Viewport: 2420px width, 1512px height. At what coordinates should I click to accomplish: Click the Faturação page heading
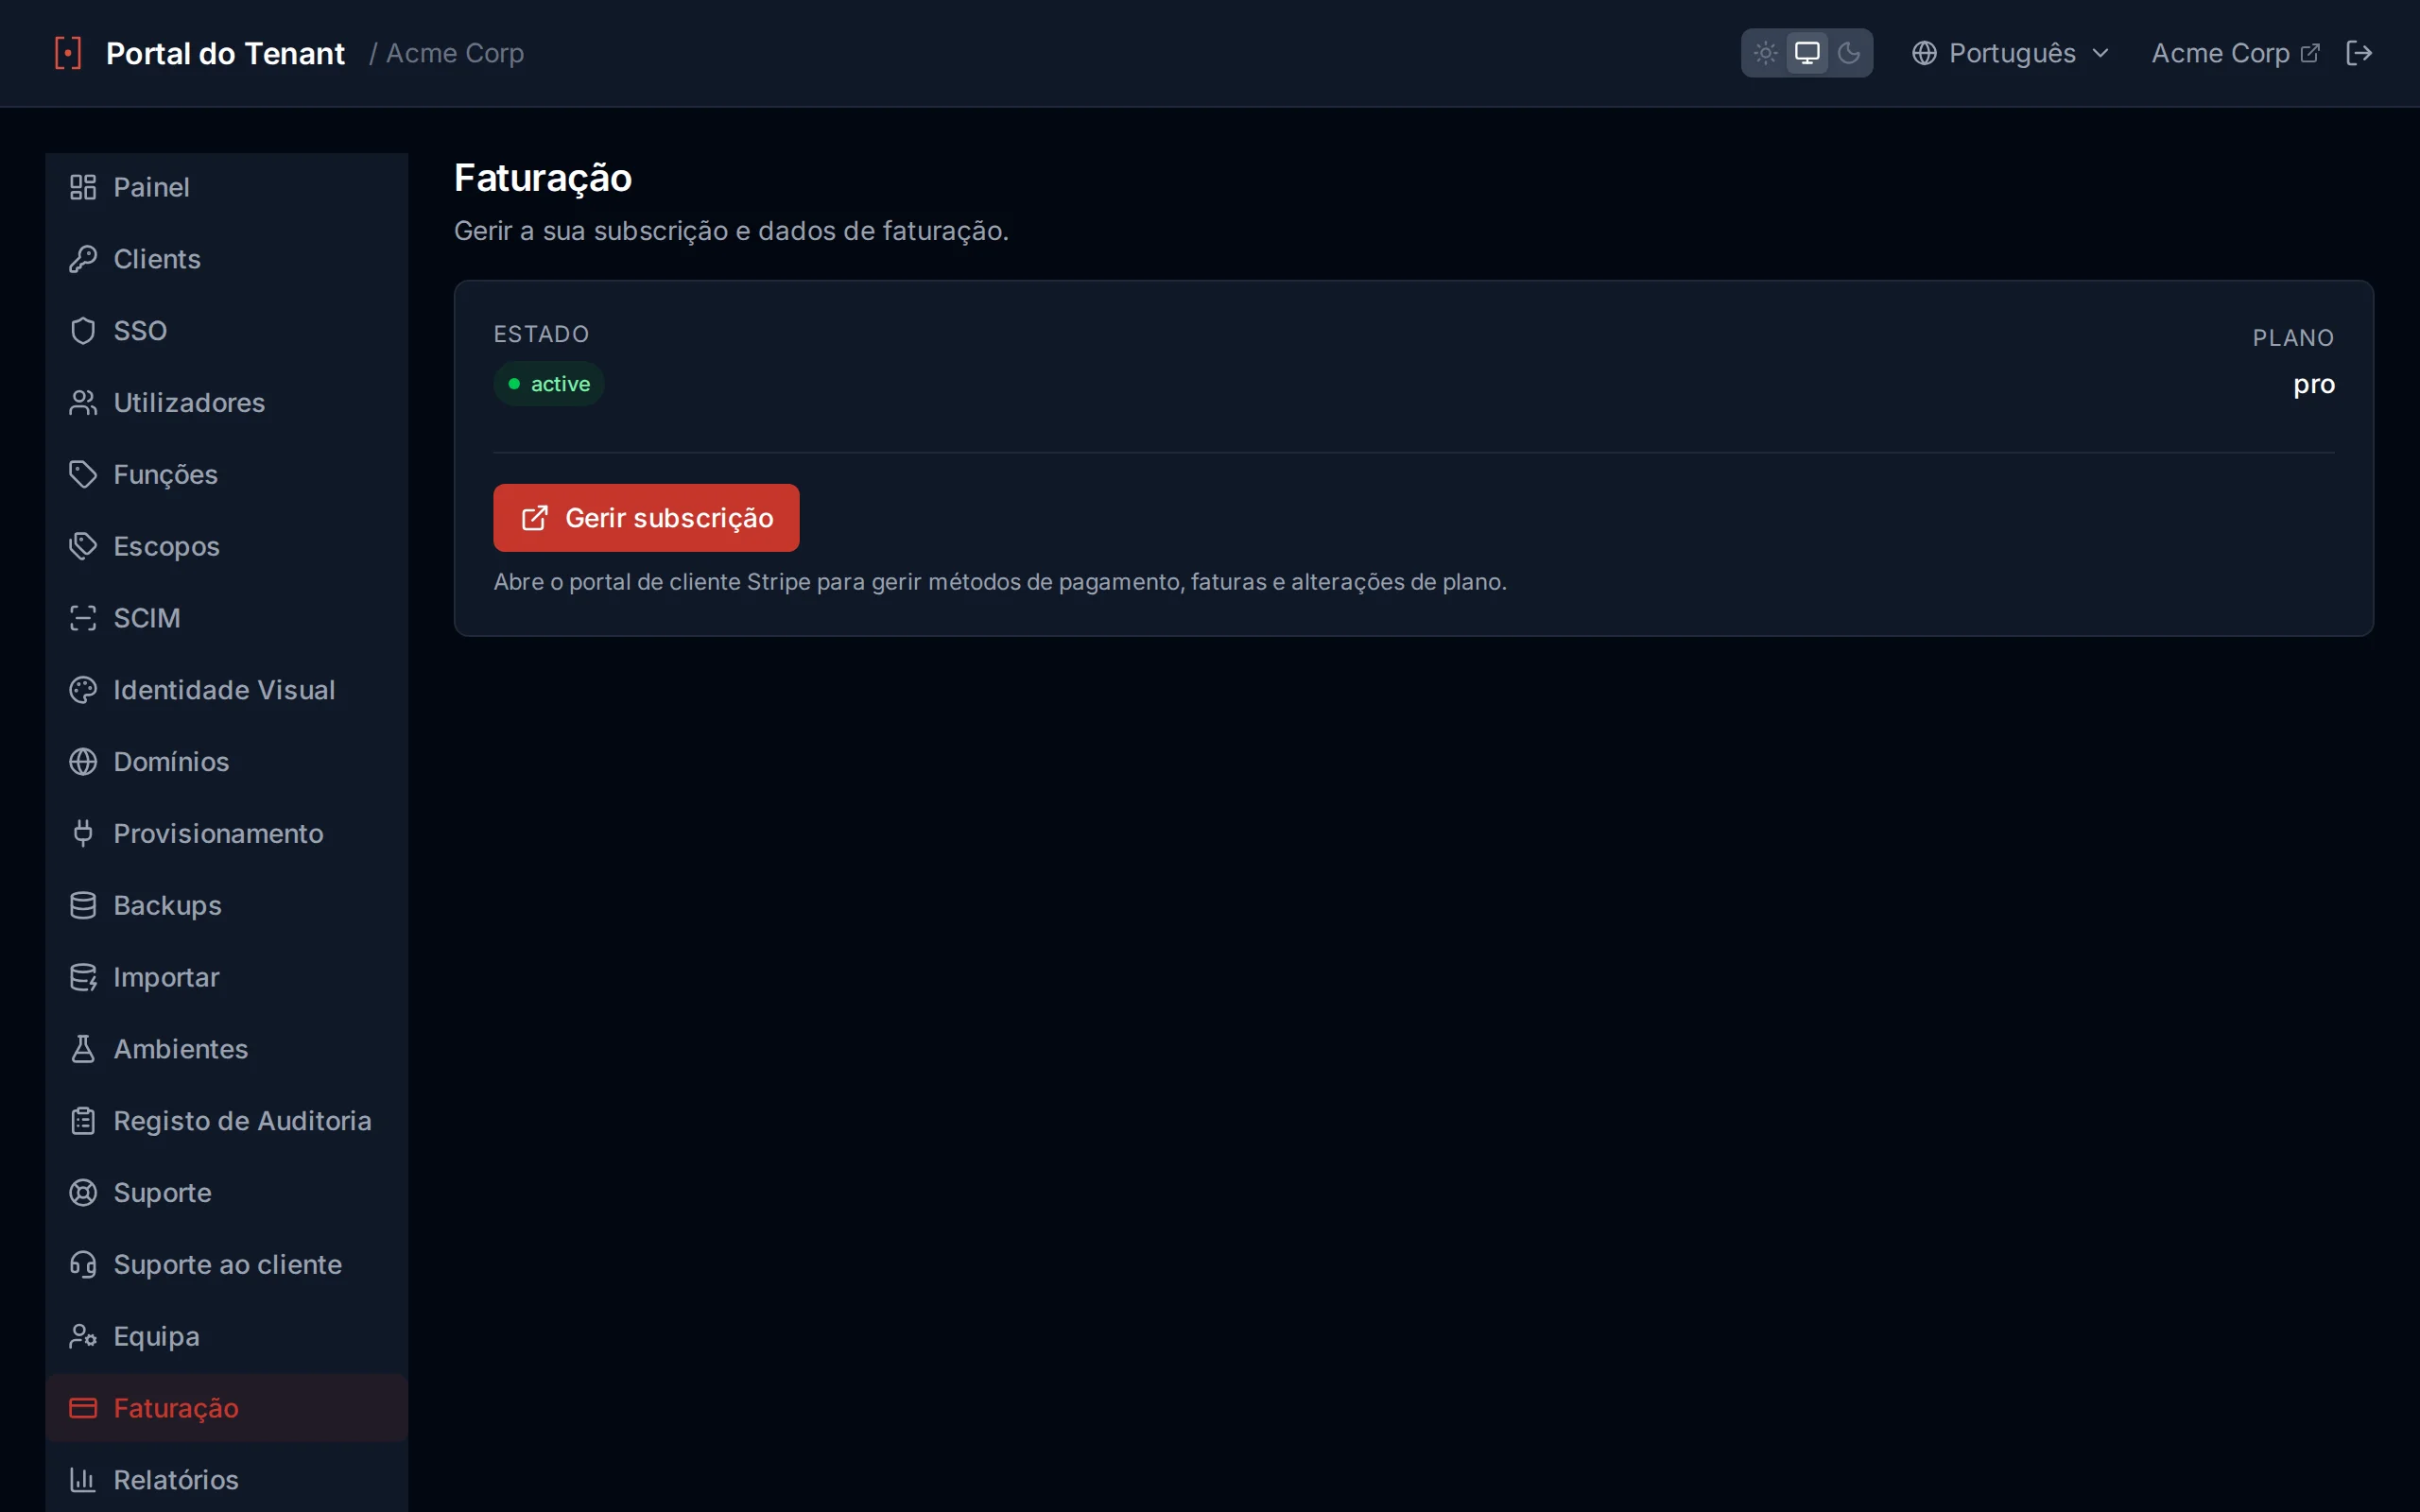coord(543,178)
